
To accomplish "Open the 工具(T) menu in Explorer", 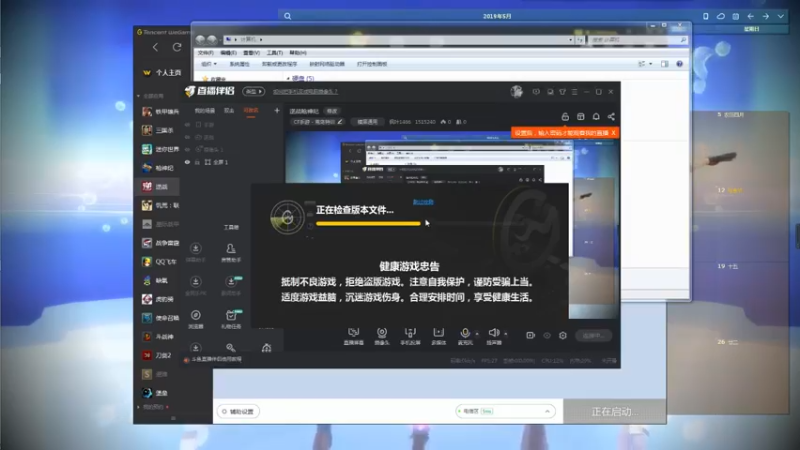I will point(274,53).
